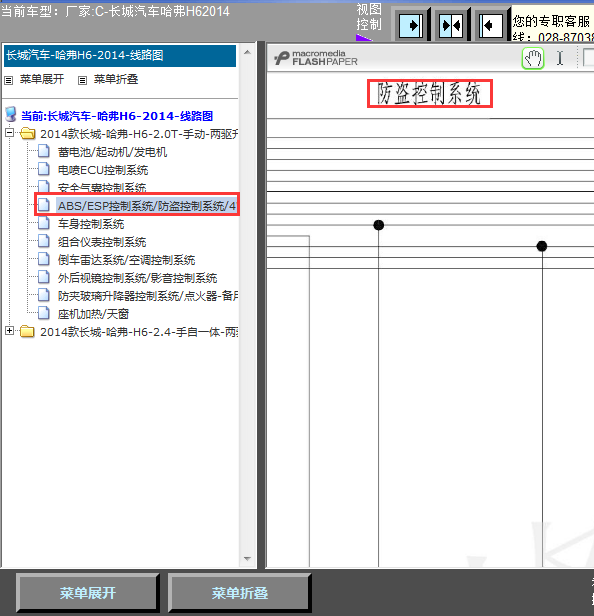Click the tree panel scroll-down arrow

click(x=248, y=558)
